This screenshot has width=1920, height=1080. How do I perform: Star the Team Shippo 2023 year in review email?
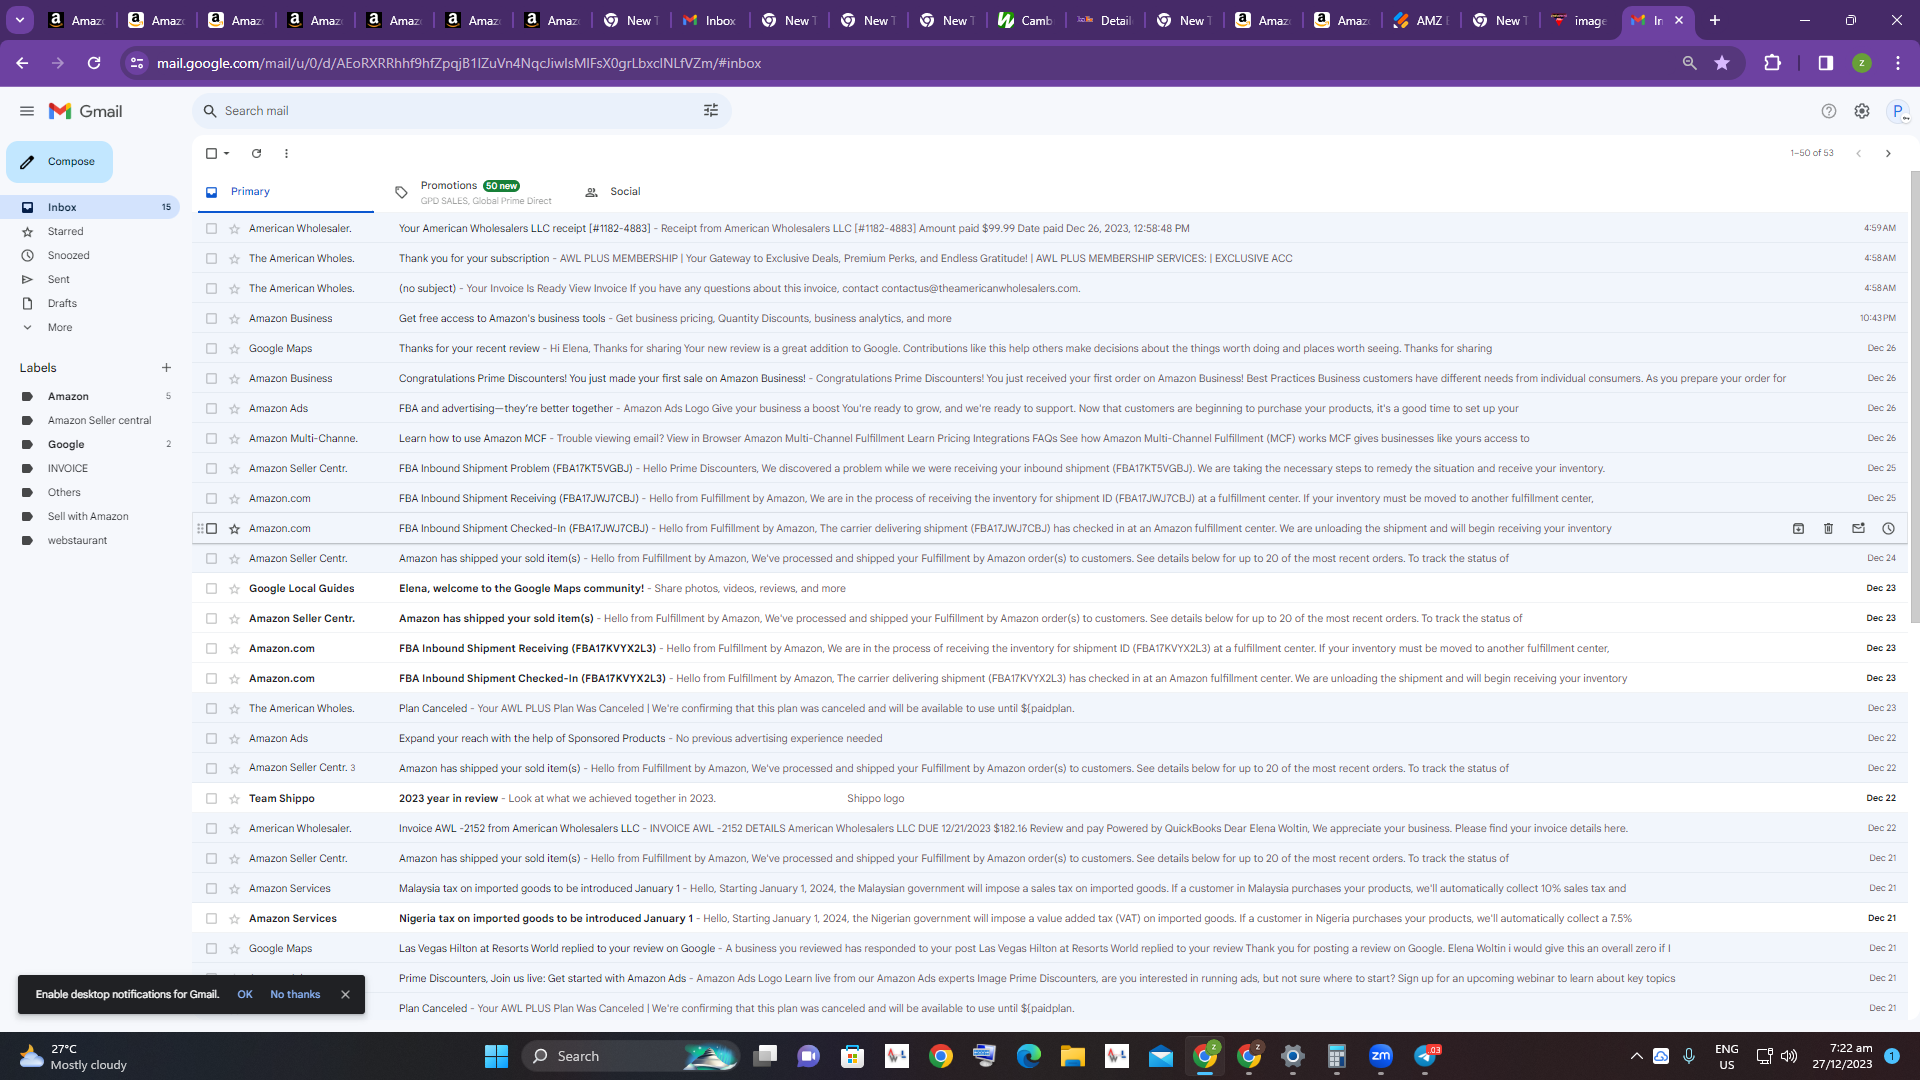[234, 798]
